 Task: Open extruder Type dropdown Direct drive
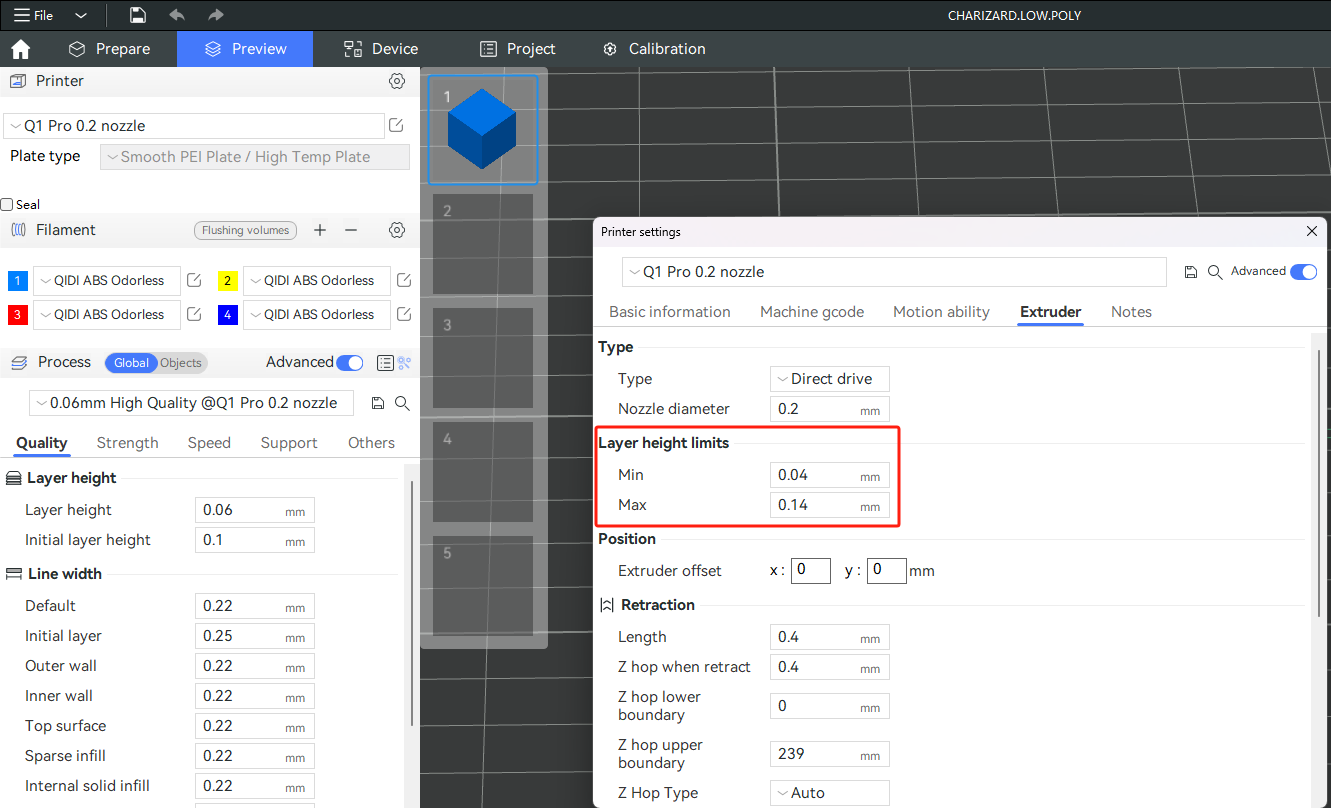point(829,379)
